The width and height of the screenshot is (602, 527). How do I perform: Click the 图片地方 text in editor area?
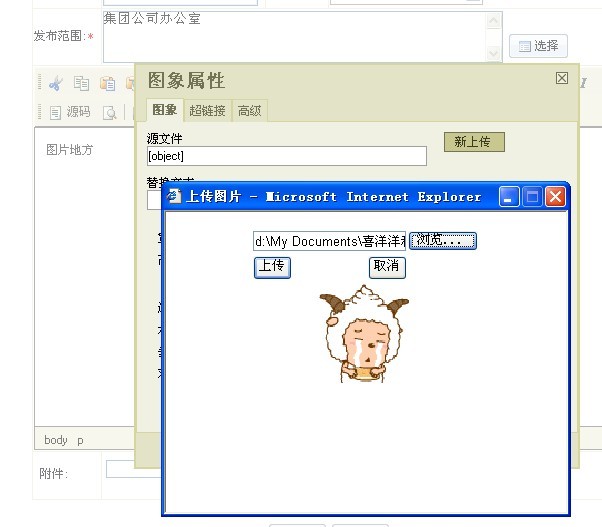[x=69, y=150]
